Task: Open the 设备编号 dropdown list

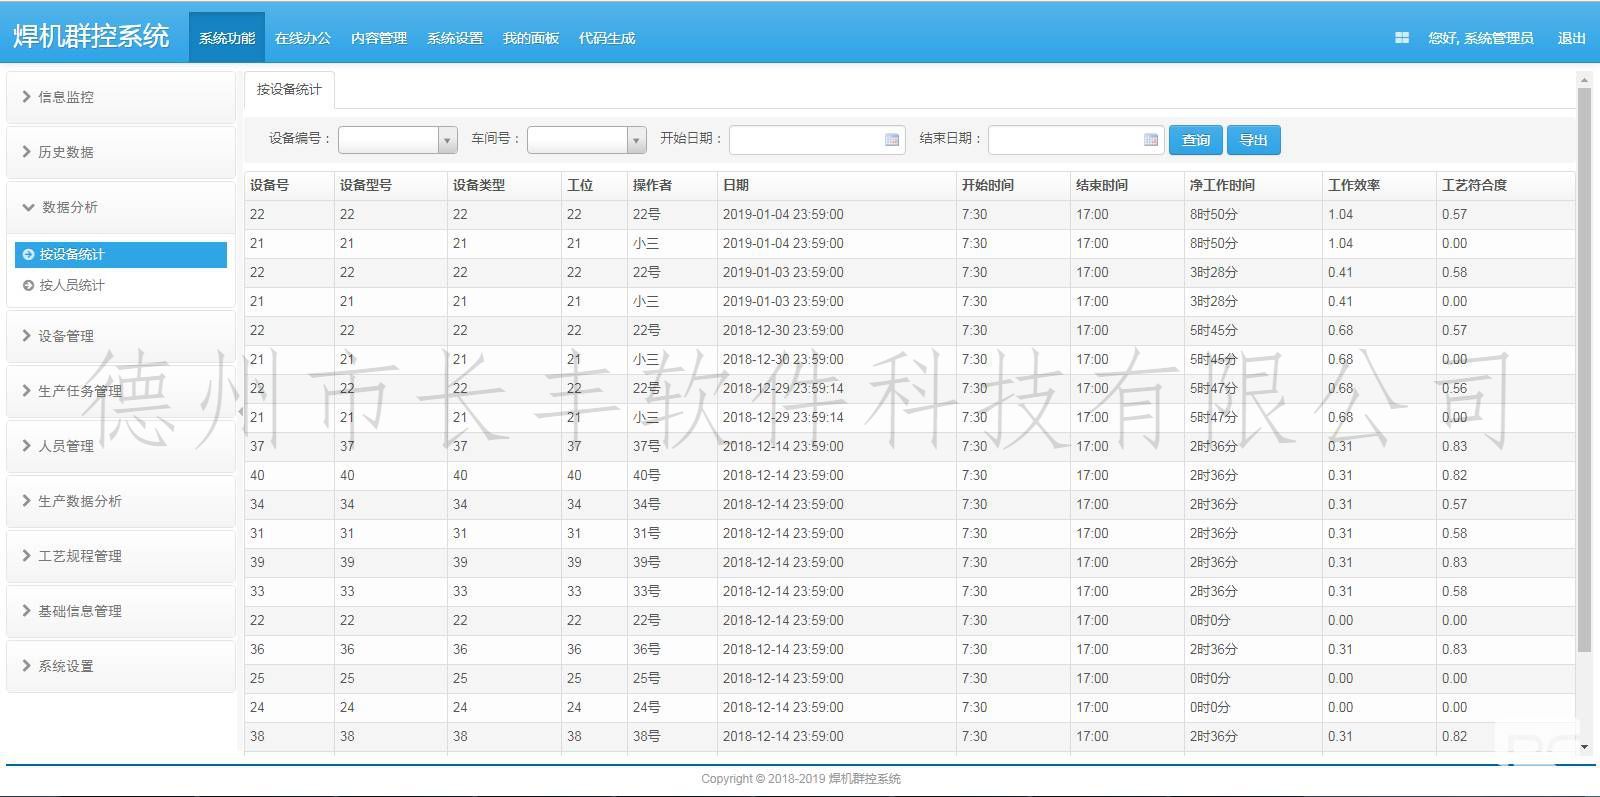Action: pos(448,140)
